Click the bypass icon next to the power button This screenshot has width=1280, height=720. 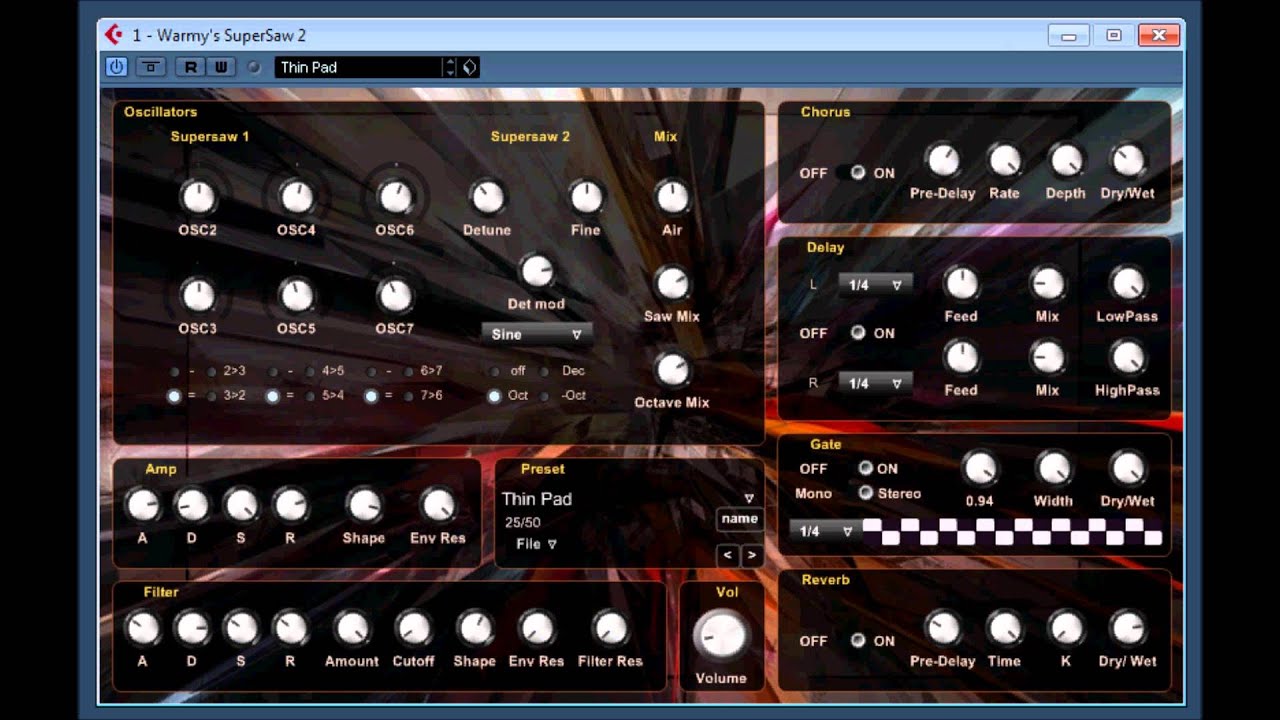point(151,67)
